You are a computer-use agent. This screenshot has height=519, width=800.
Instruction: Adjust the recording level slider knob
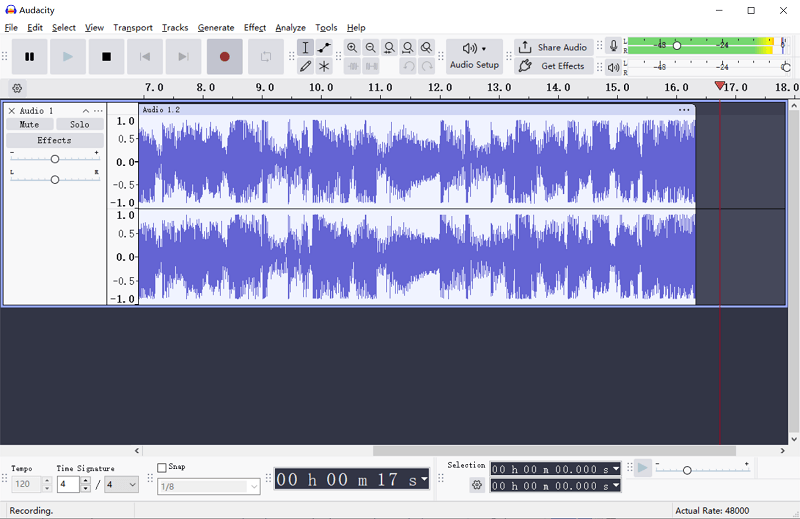(x=677, y=45)
